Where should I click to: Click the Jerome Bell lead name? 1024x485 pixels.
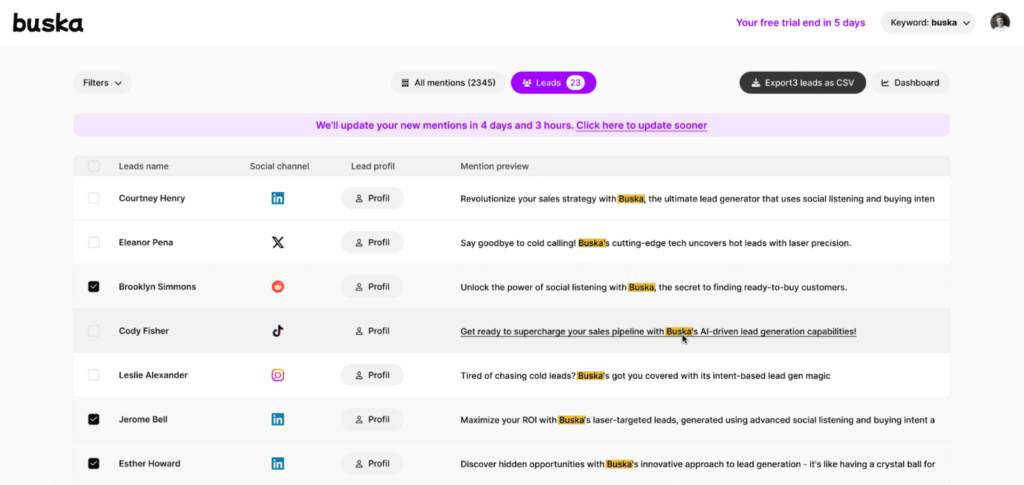(143, 419)
